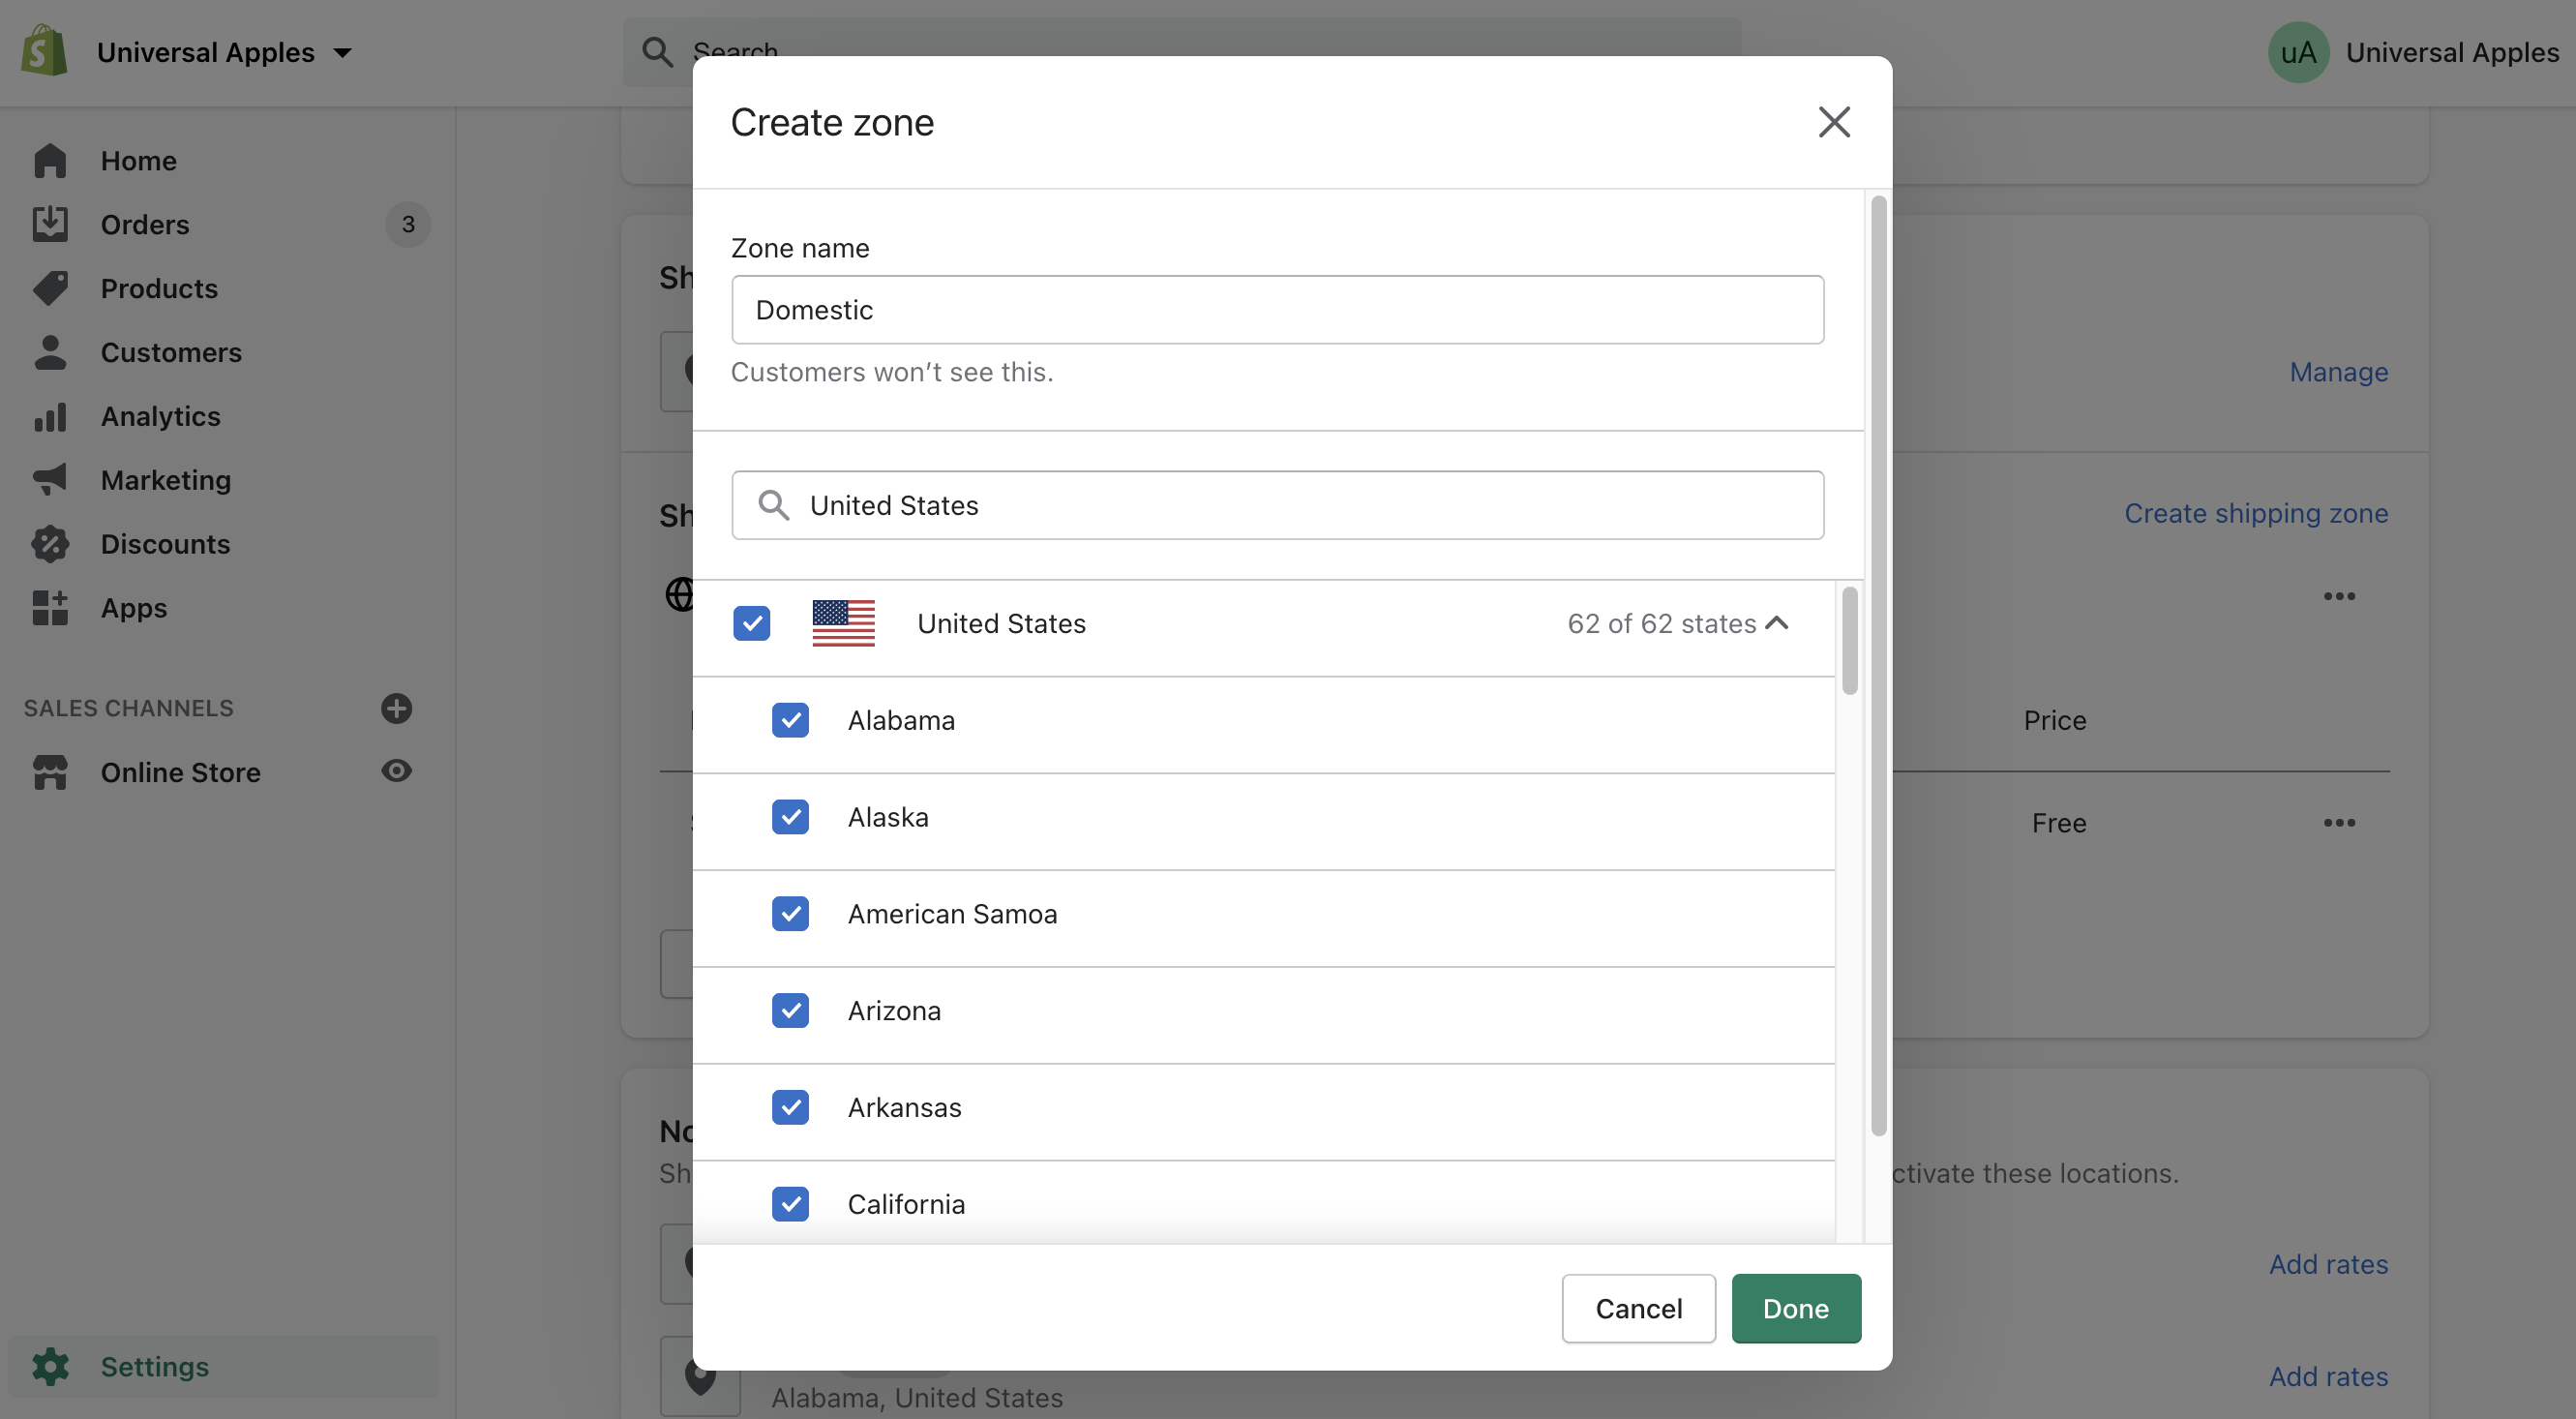
Task: Click the dialog's outer scrollbar
Action: [1878, 666]
